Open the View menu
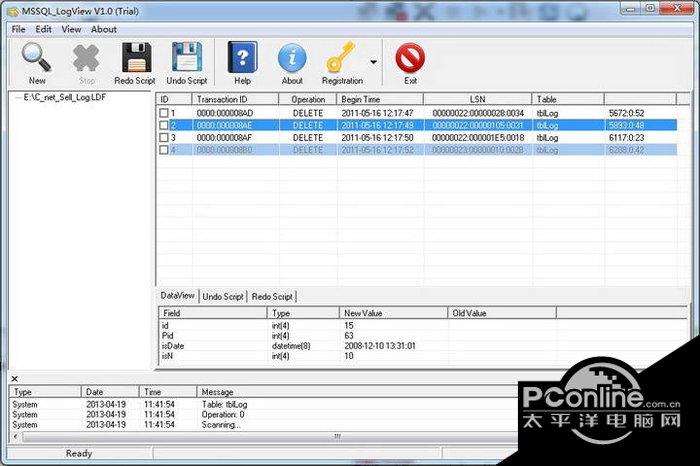The width and height of the screenshot is (700, 466). pos(71,29)
